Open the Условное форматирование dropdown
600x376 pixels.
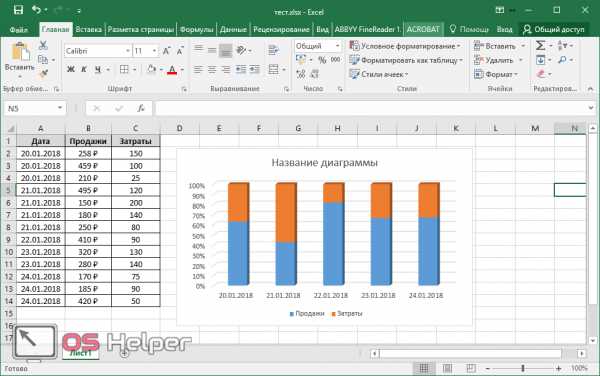click(x=405, y=46)
